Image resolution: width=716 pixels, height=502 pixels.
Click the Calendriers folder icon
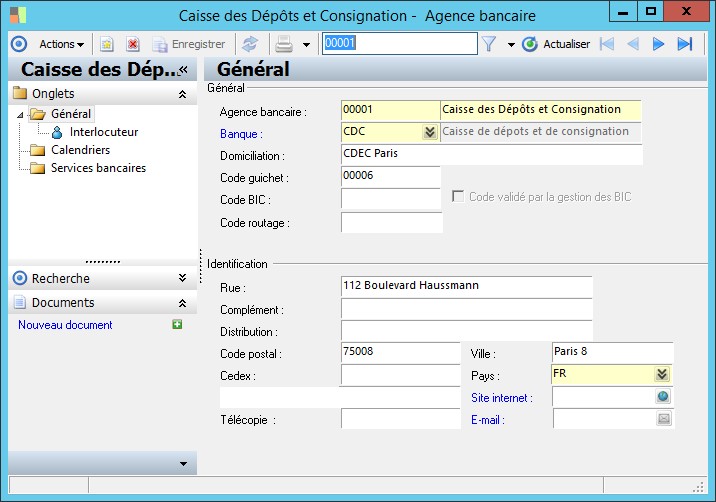click(x=37, y=150)
